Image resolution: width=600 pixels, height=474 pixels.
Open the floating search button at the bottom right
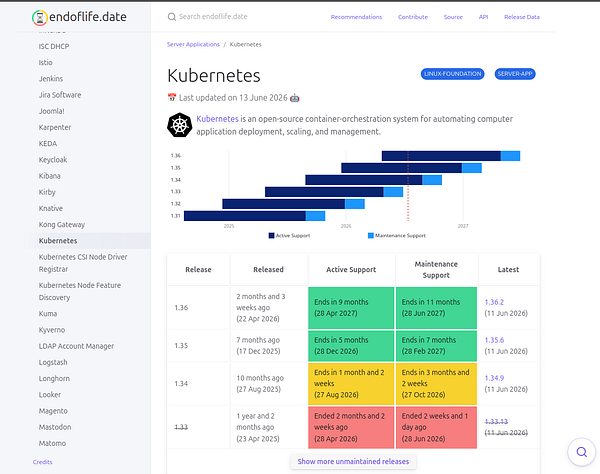tap(582, 452)
